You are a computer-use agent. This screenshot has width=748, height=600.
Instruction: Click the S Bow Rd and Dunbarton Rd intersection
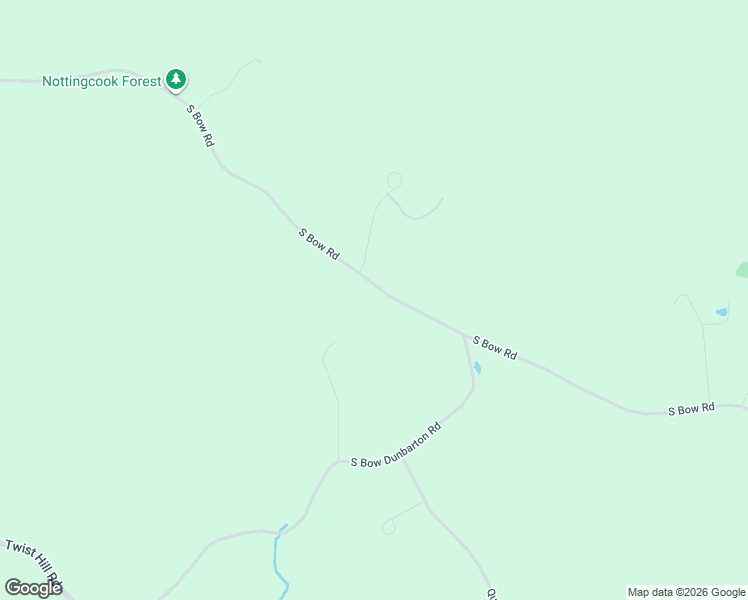pos(465,336)
